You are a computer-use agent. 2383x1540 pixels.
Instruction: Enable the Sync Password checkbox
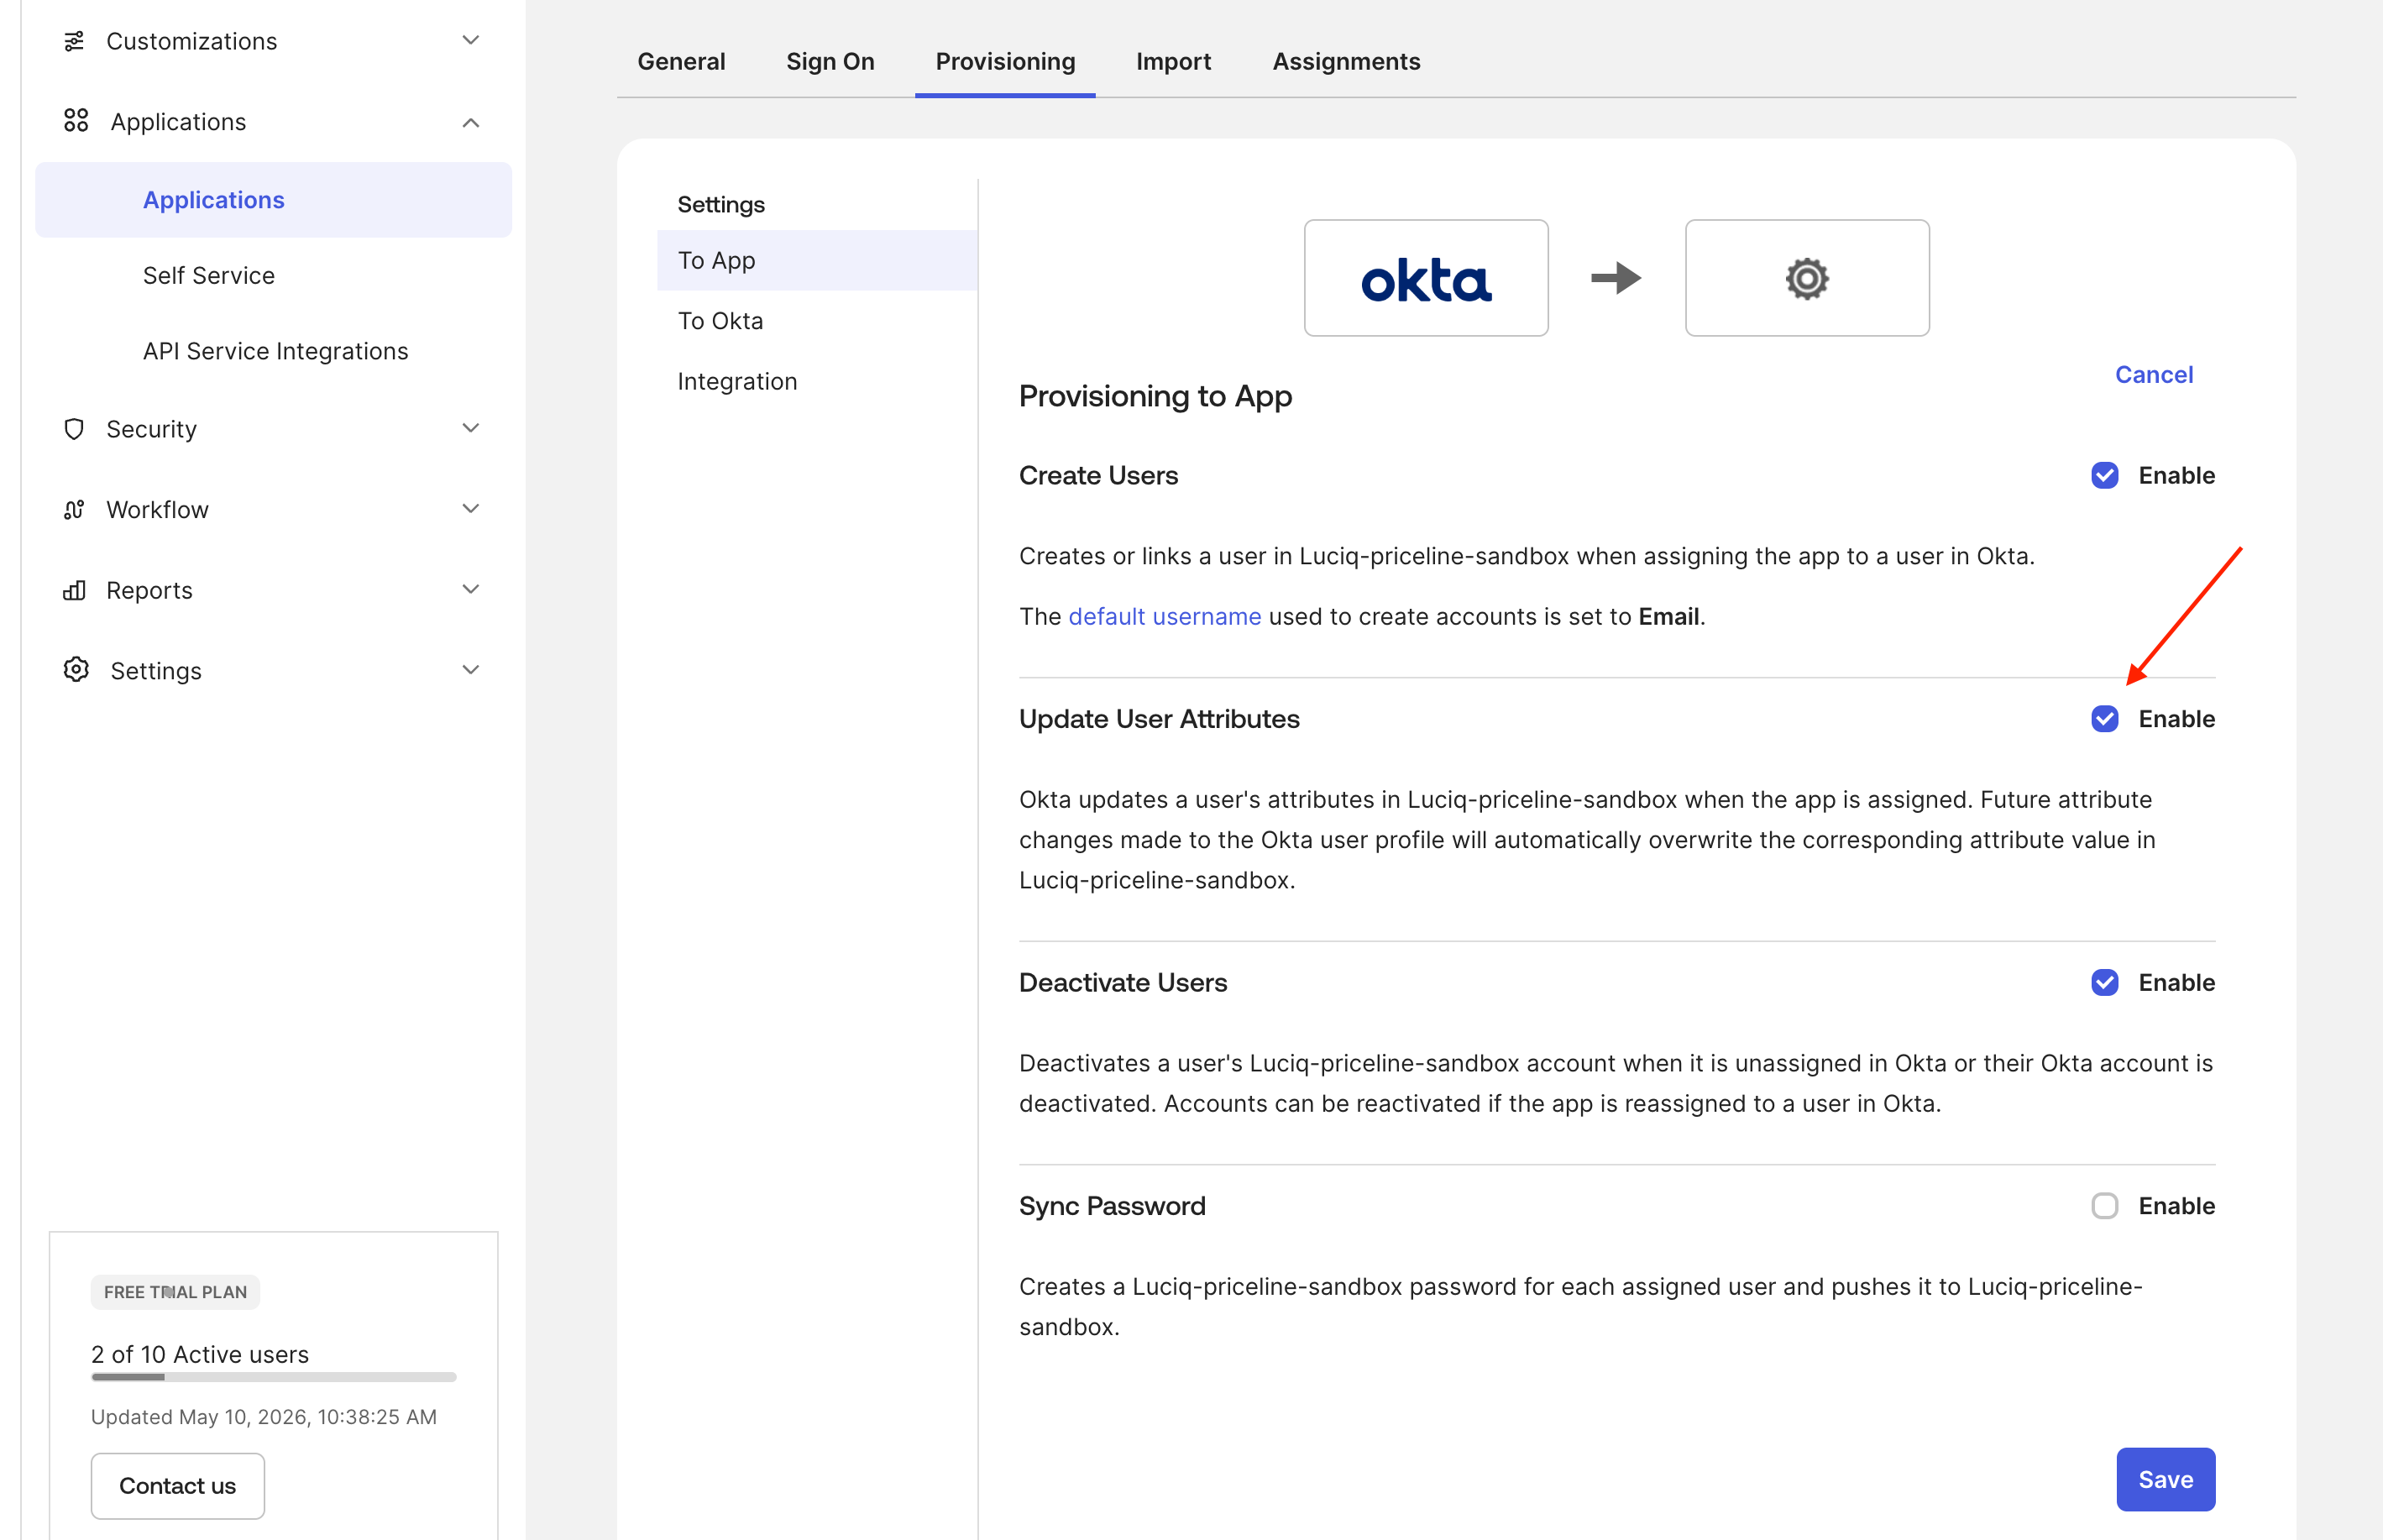click(2104, 1206)
